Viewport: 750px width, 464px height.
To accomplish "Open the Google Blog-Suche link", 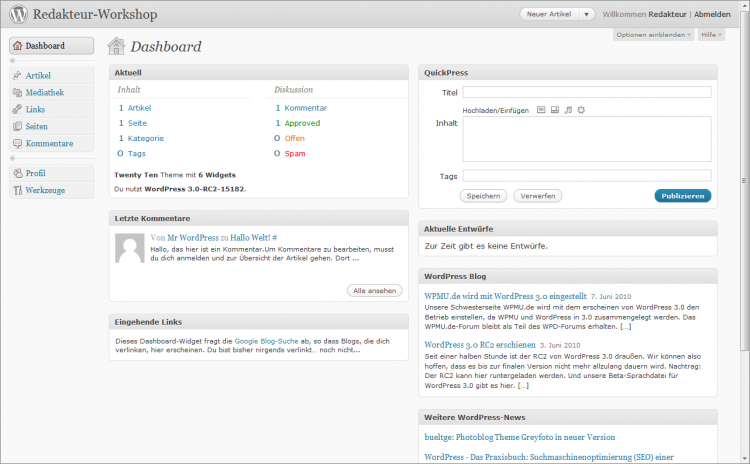I will pyautogui.click(x=266, y=342).
